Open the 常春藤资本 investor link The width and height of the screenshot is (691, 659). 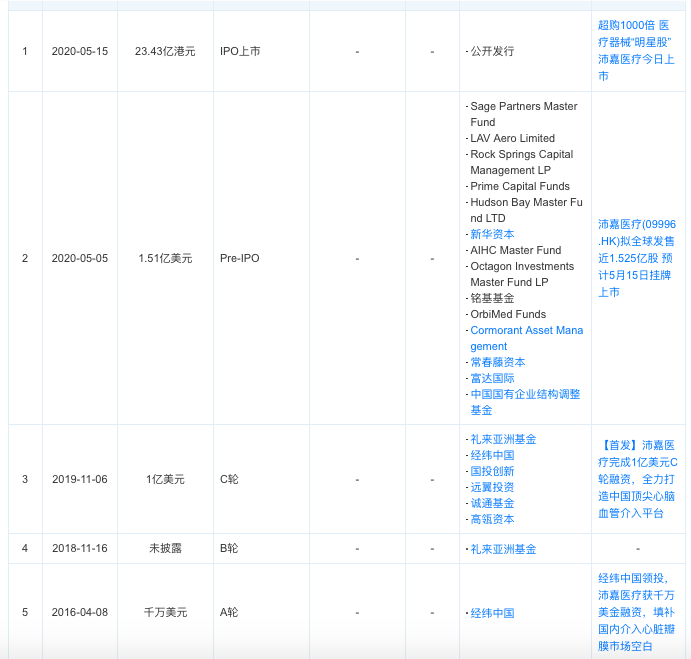(x=498, y=362)
